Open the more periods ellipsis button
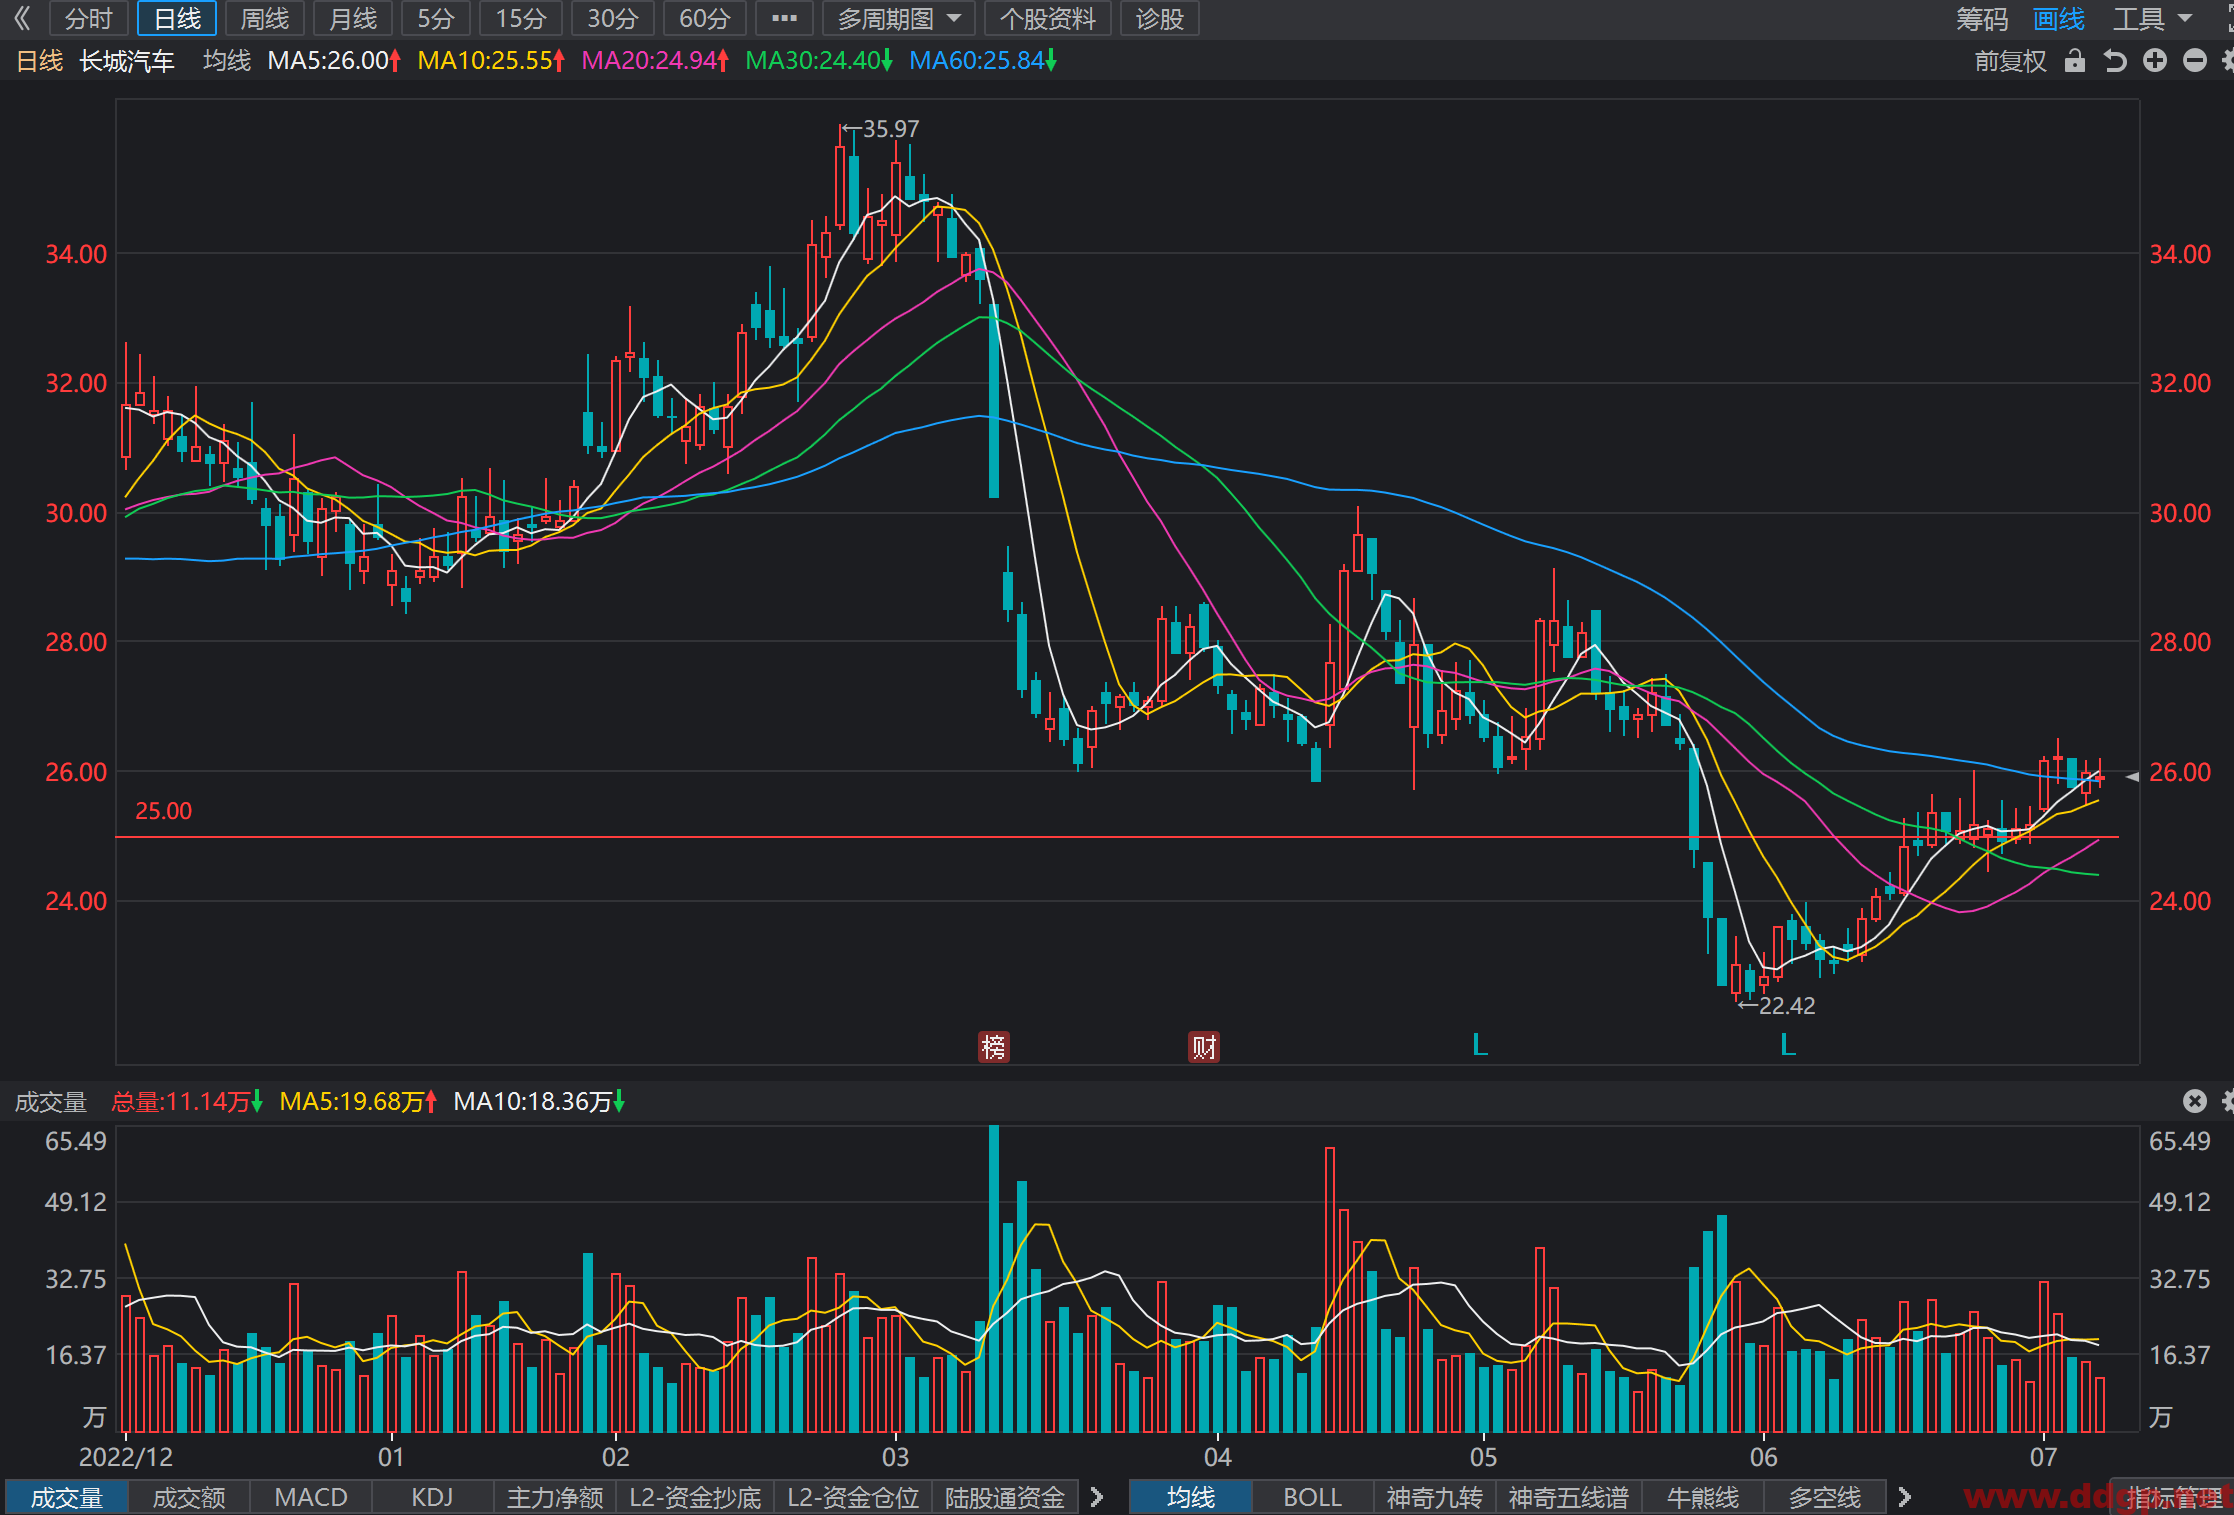The image size is (2234, 1515). point(785,18)
